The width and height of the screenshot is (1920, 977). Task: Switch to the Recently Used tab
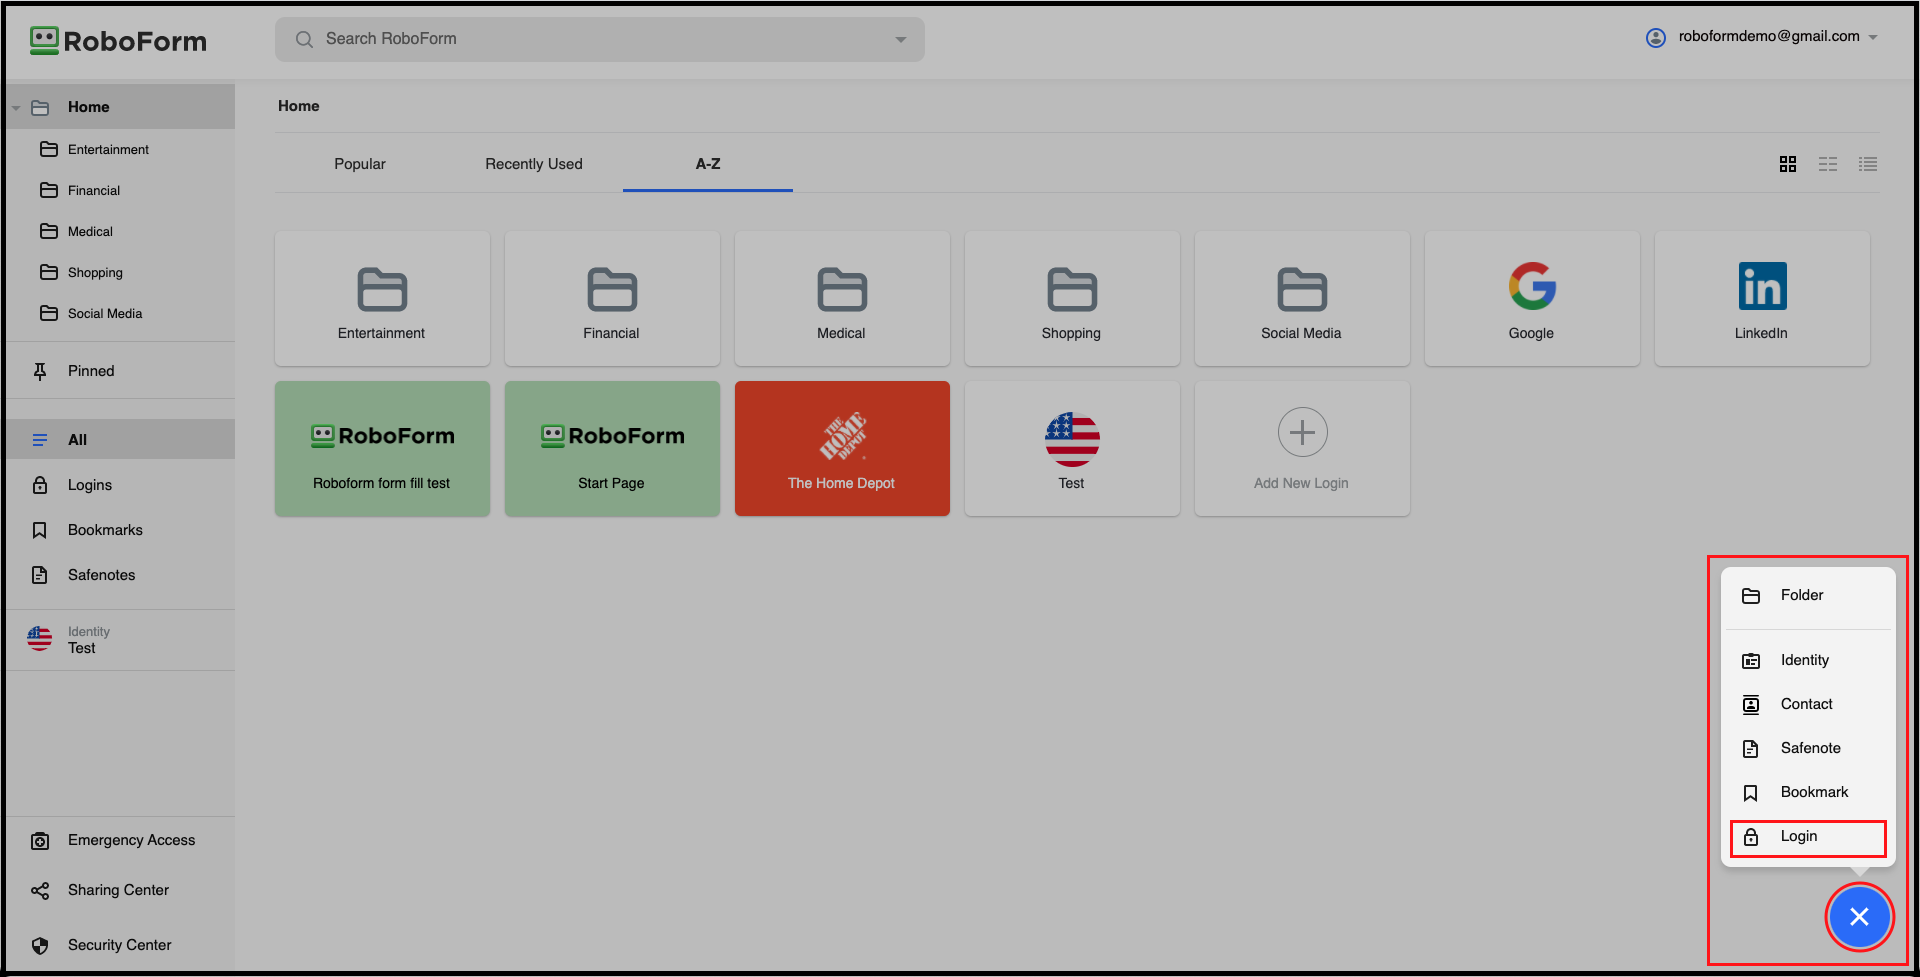coord(533,164)
